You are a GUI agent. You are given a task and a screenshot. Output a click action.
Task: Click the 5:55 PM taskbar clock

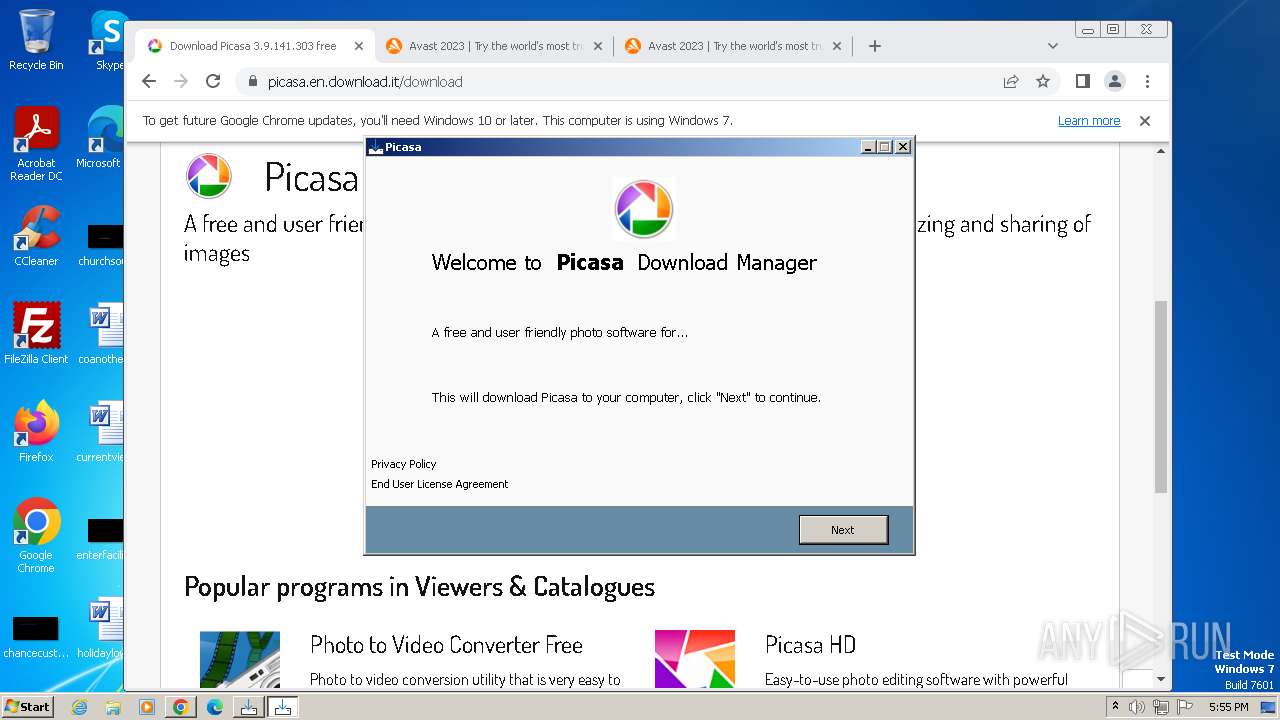pyautogui.click(x=1228, y=707)
